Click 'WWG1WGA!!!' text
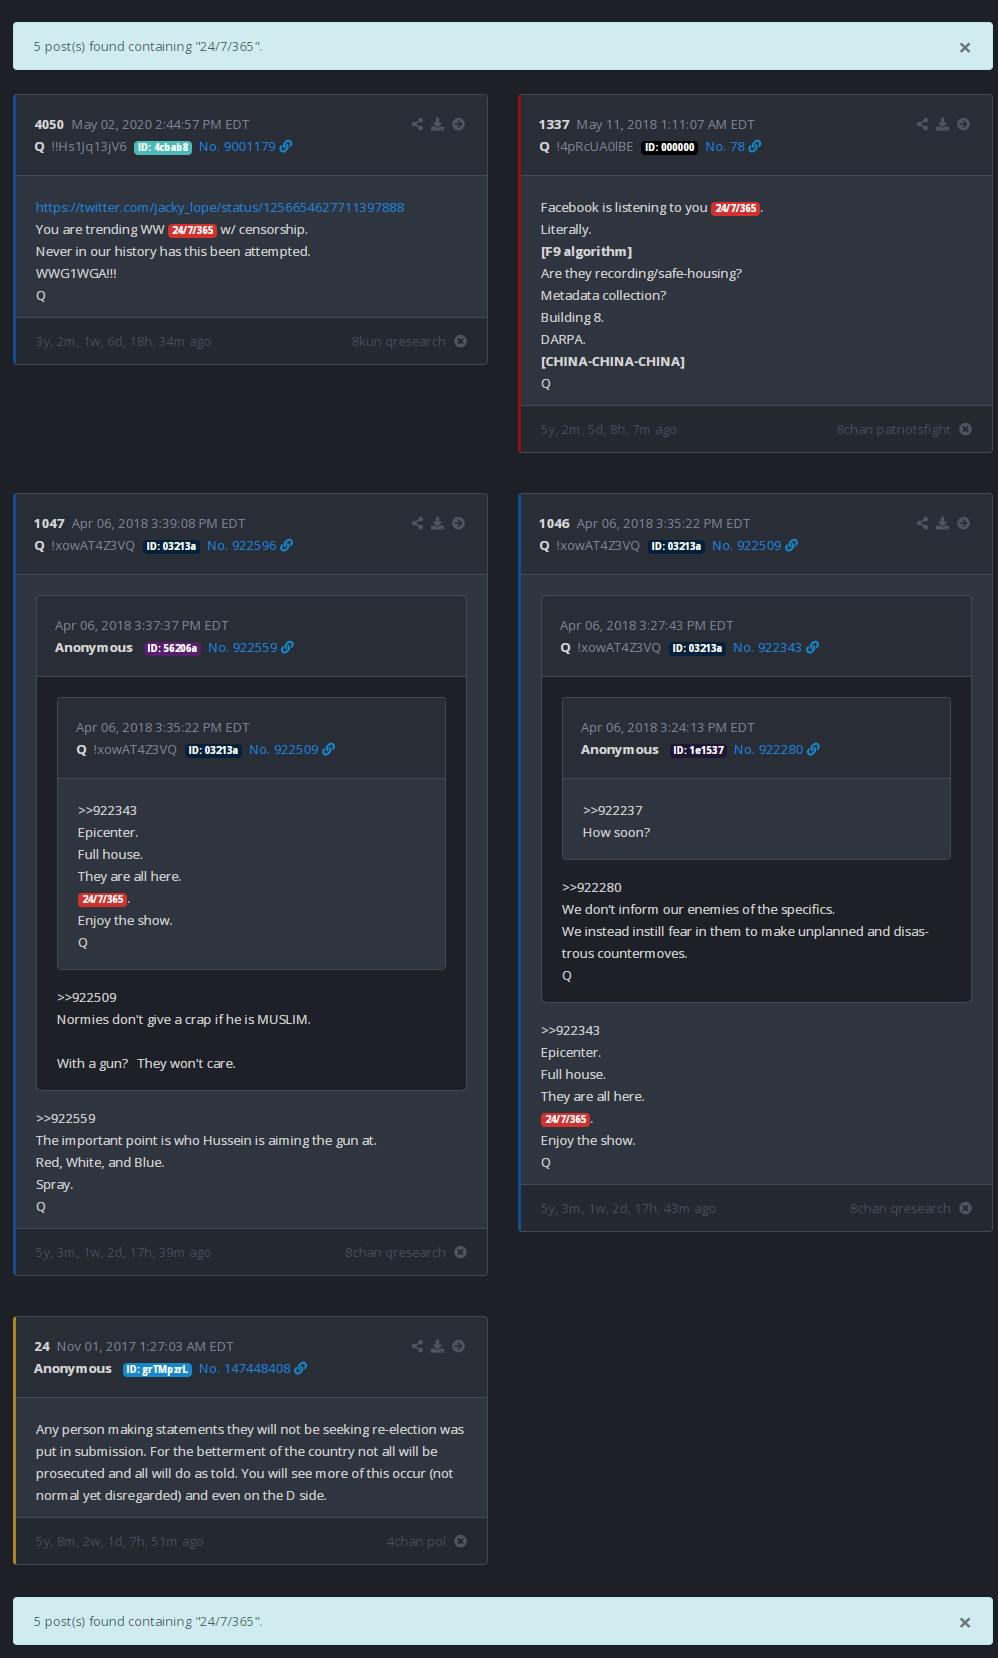Image resolution: width=998 pixels, height=1658 pixels. click(x=76, y=273)
